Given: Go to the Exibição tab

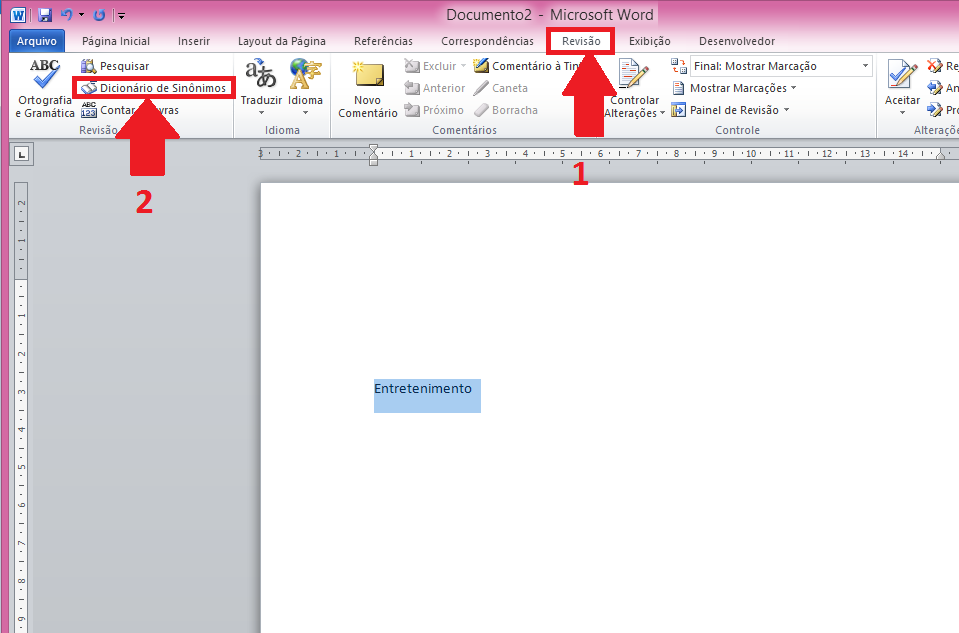Looking at the screenshot, I should click(649, 41).
